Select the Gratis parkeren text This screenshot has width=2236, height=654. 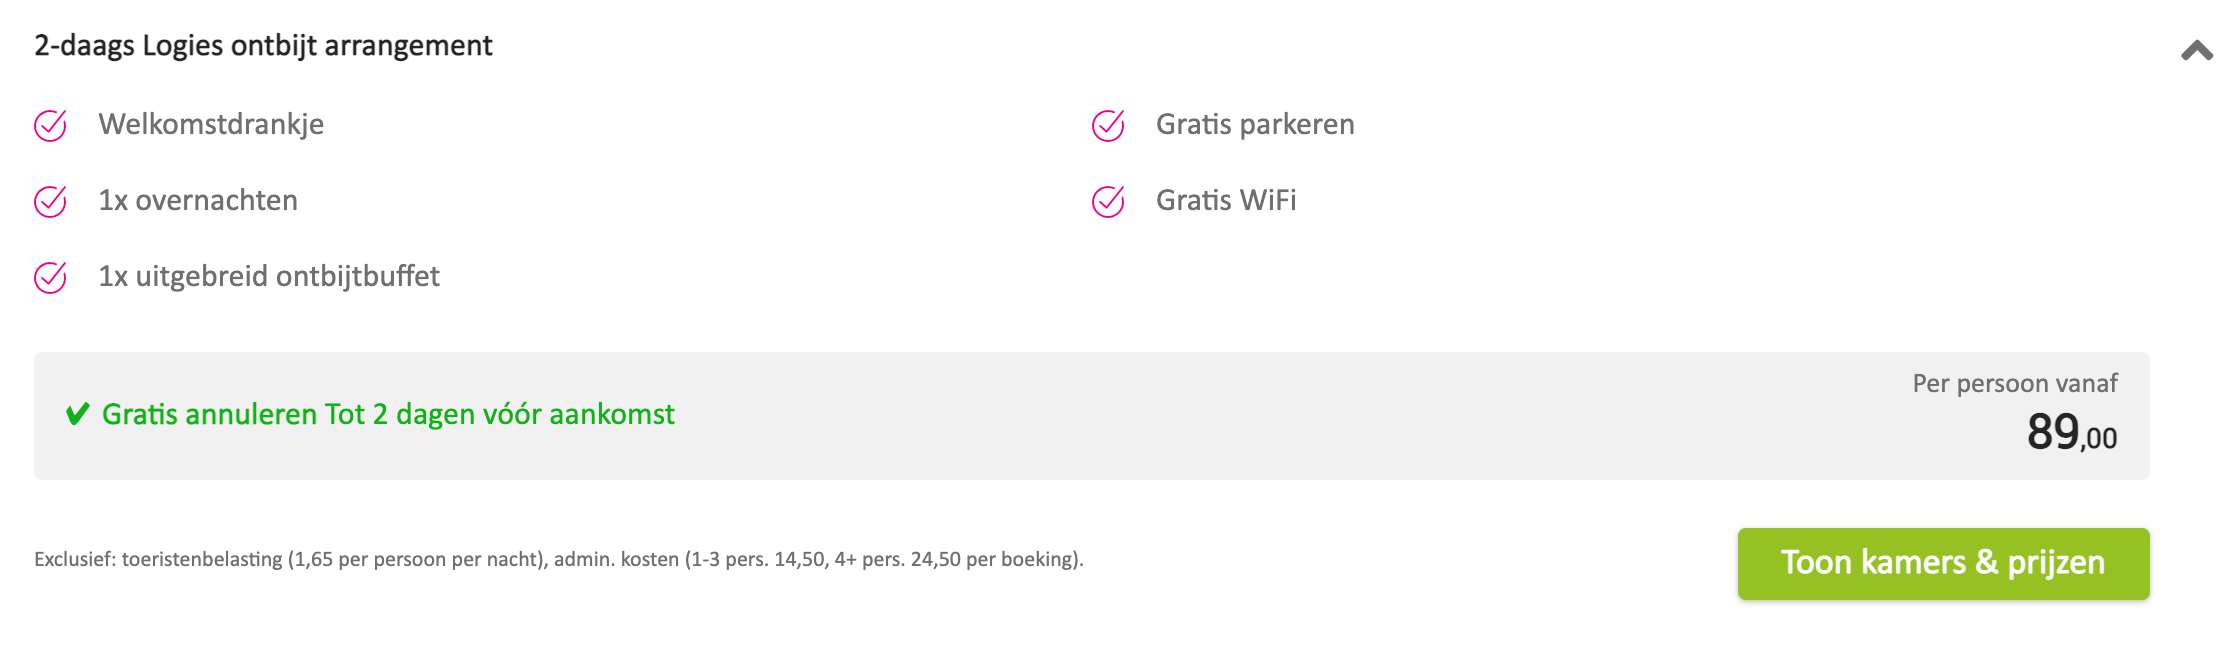pyautogui.click(x=1255, y=124)
